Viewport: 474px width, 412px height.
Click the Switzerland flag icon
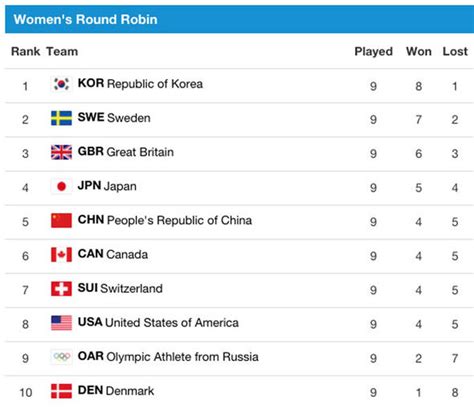(61, 289)
